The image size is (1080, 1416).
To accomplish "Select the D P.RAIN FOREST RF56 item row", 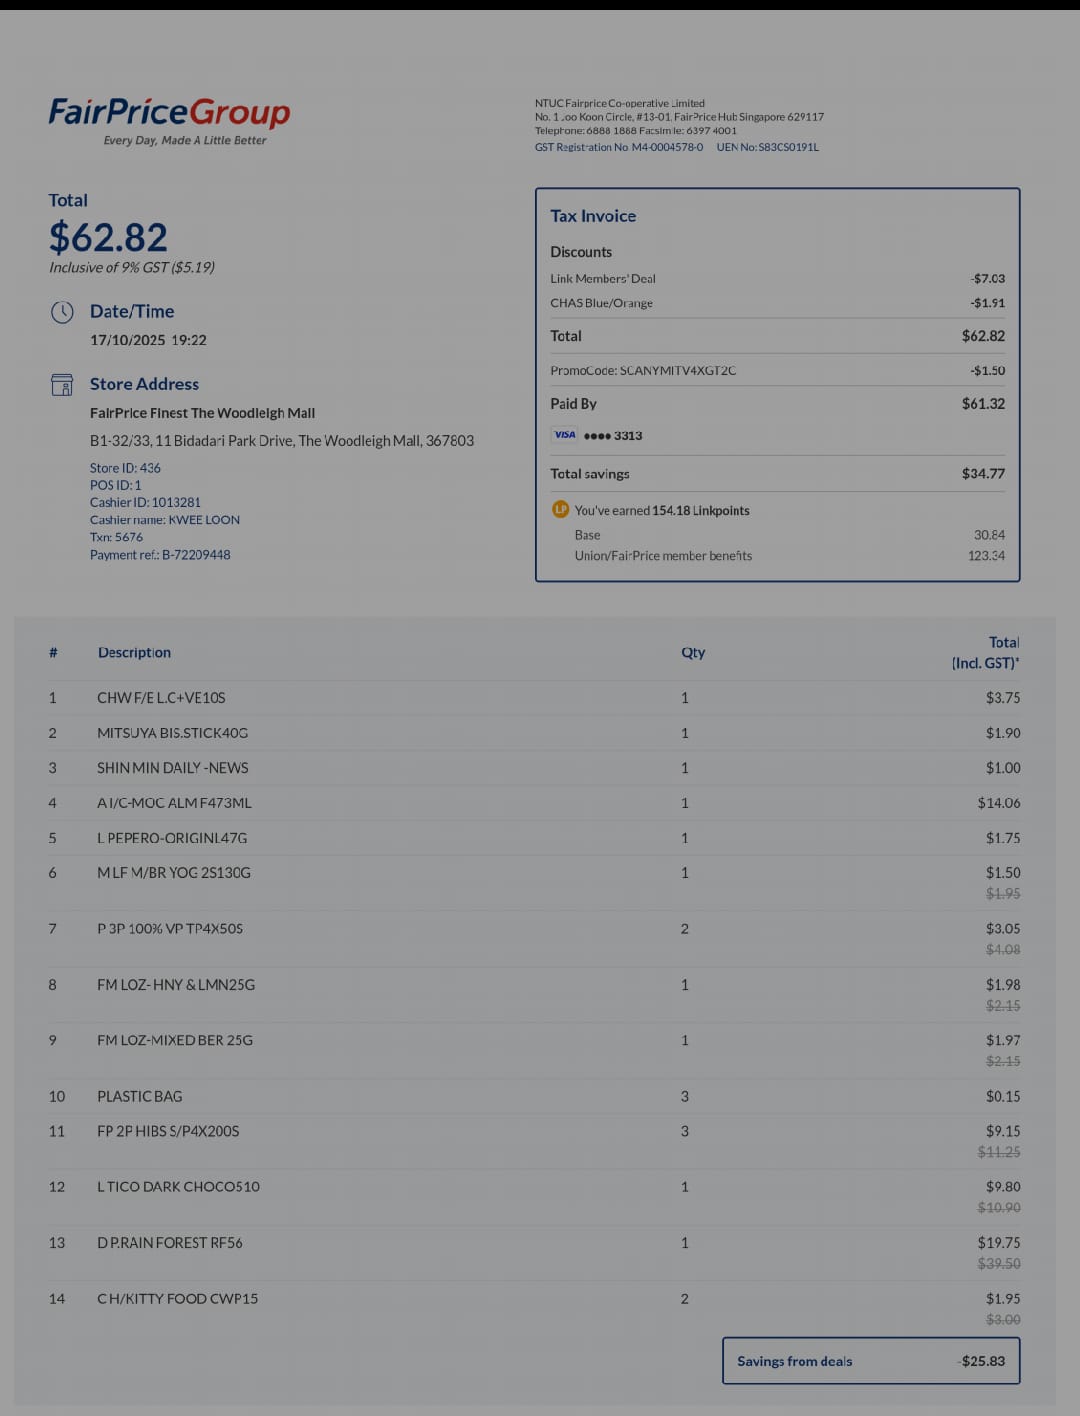I will point(534,1253).
